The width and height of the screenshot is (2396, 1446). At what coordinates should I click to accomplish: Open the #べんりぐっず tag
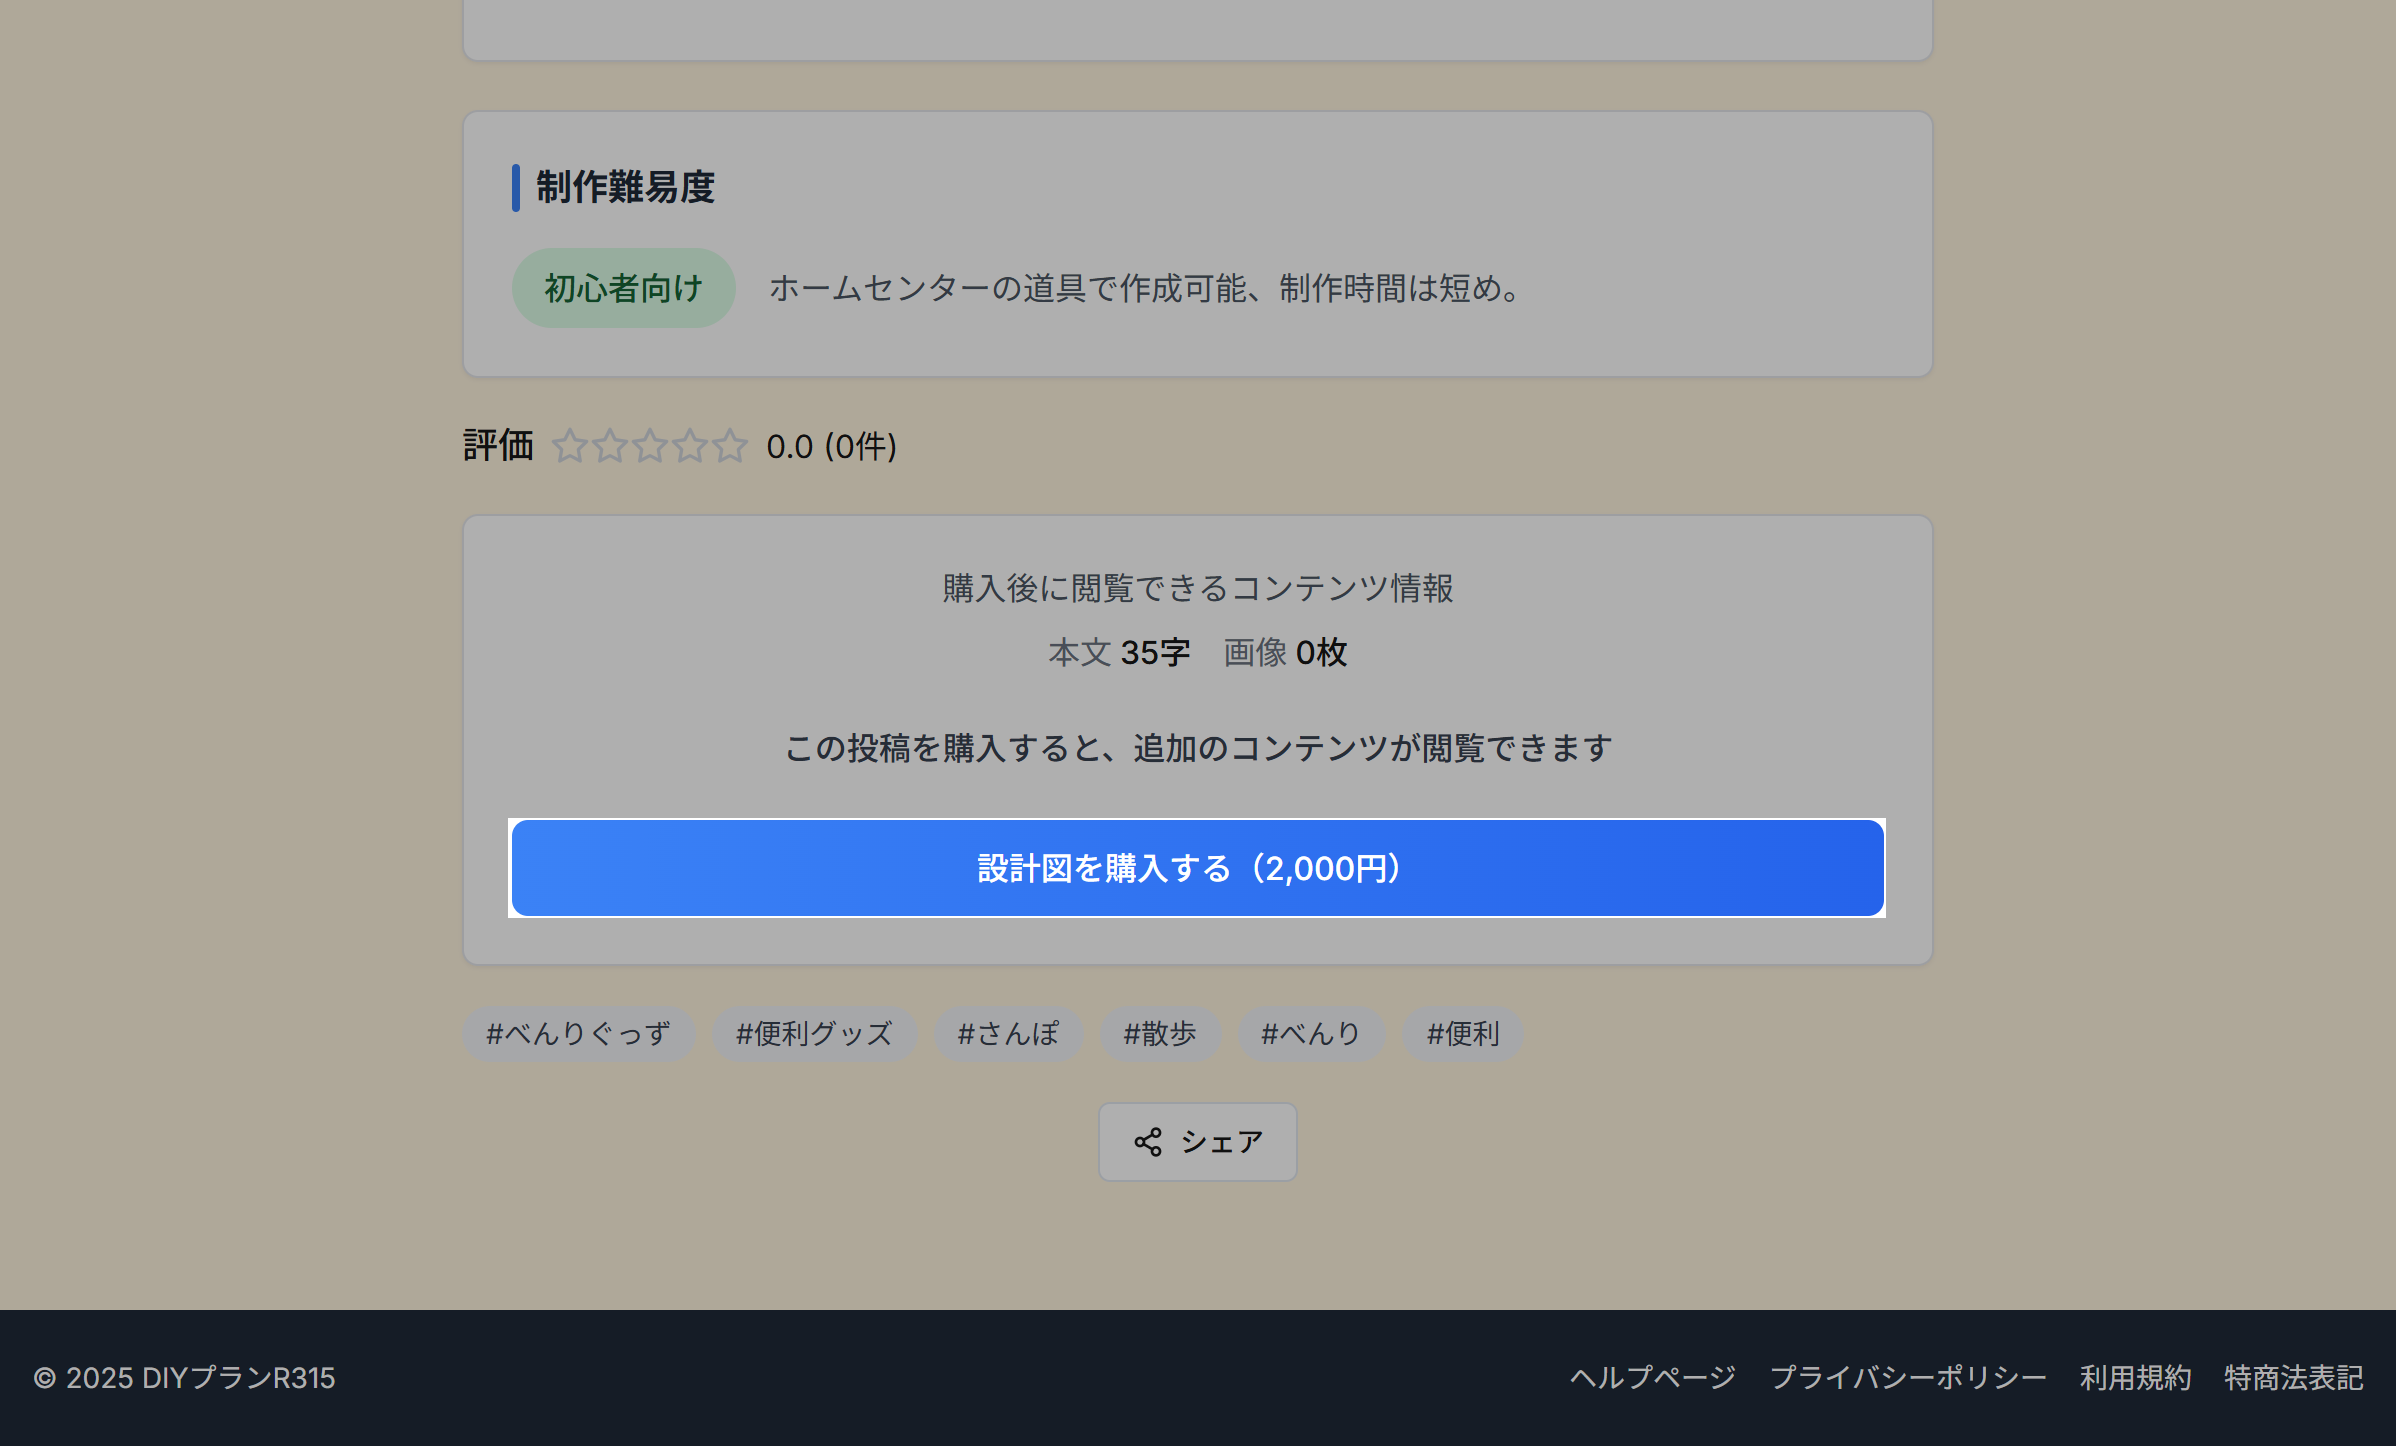pyautogui.click(x=578, y=1034)
